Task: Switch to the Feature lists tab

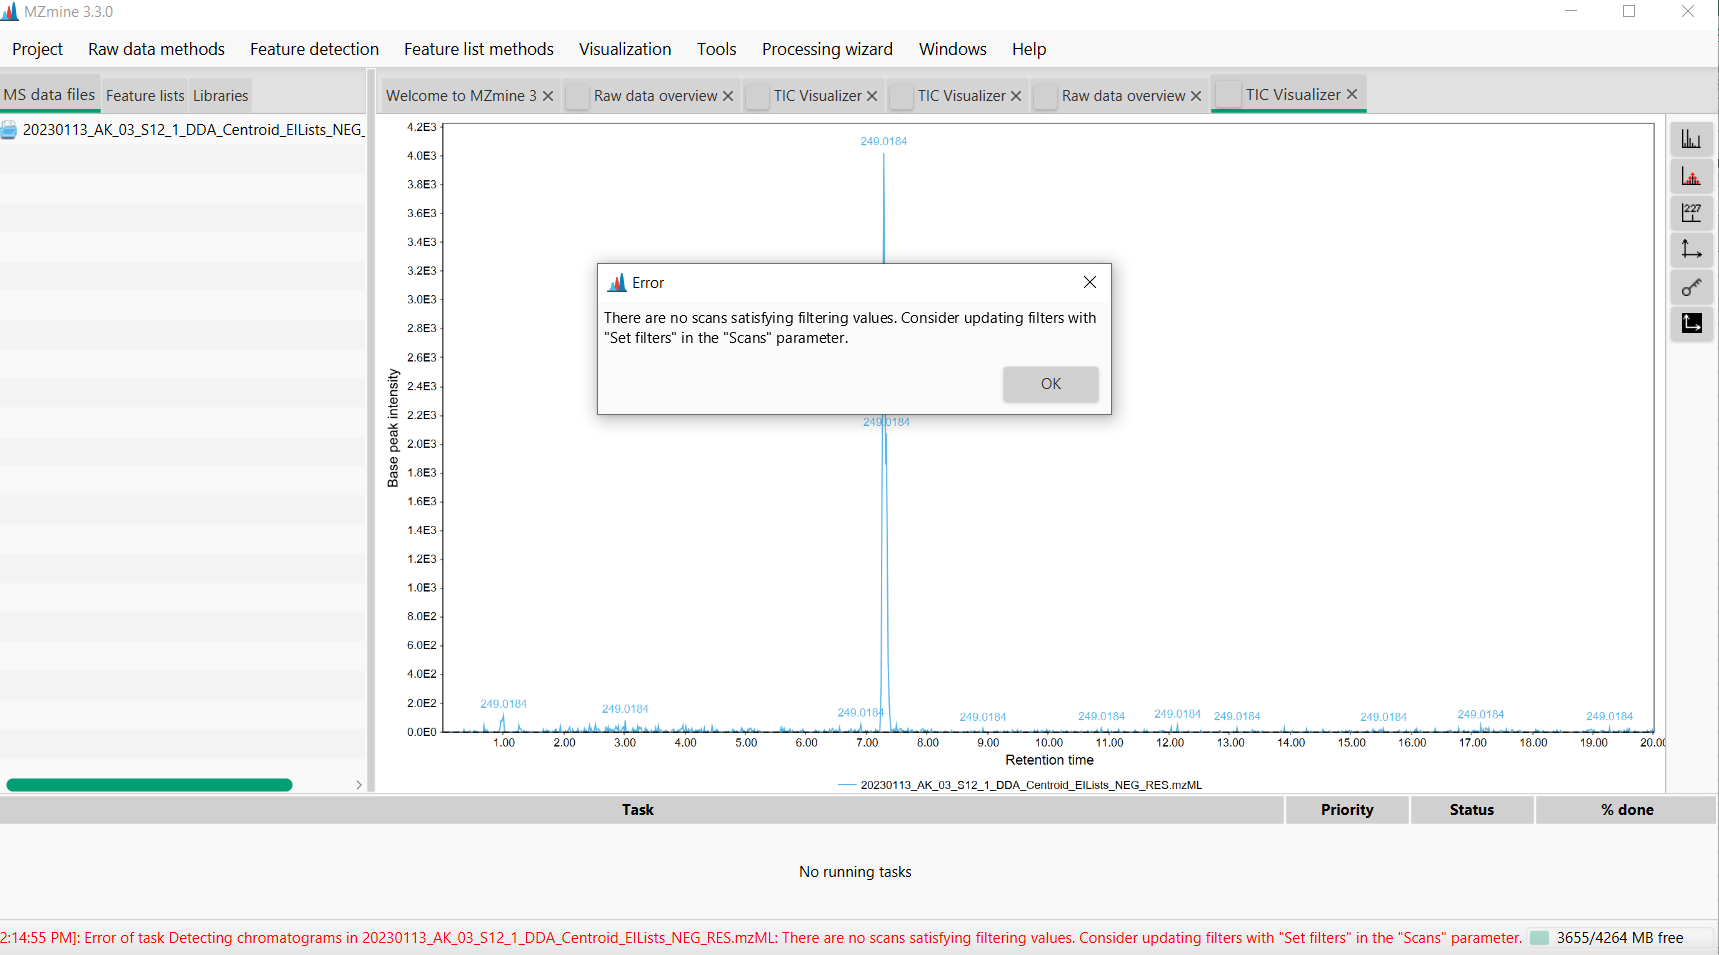Action: tap(144, 95)
